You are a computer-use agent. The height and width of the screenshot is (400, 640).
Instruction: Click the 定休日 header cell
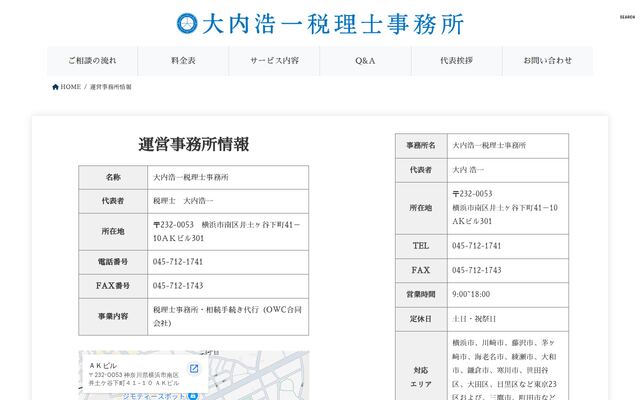(x=421, y=319)
